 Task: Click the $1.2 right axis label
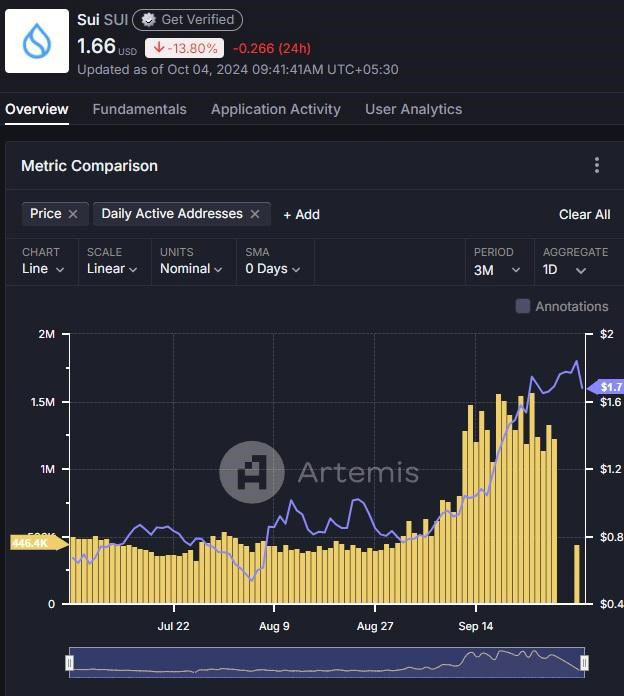pyautogui.click(x=610, y=469)
